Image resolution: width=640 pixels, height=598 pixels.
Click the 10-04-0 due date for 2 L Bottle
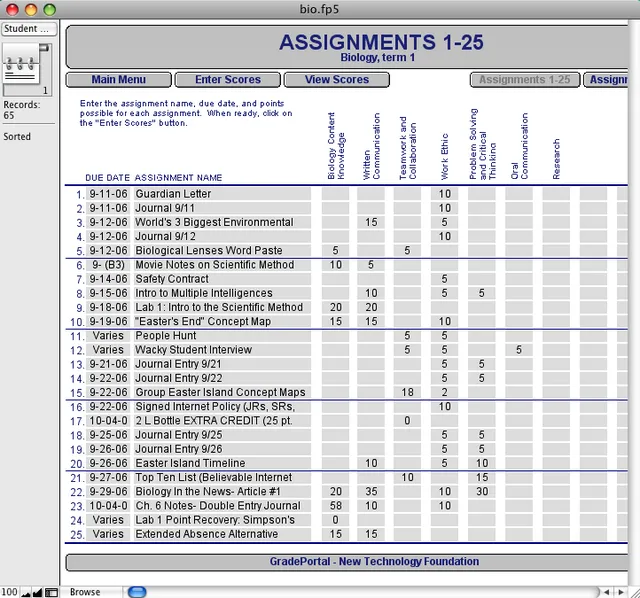click(108, 421)
